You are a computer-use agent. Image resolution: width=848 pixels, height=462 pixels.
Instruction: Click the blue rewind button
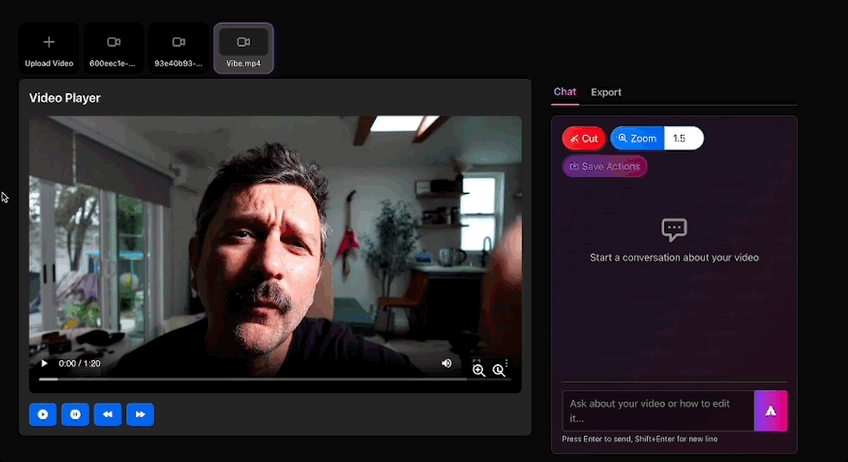pos(108,414)
